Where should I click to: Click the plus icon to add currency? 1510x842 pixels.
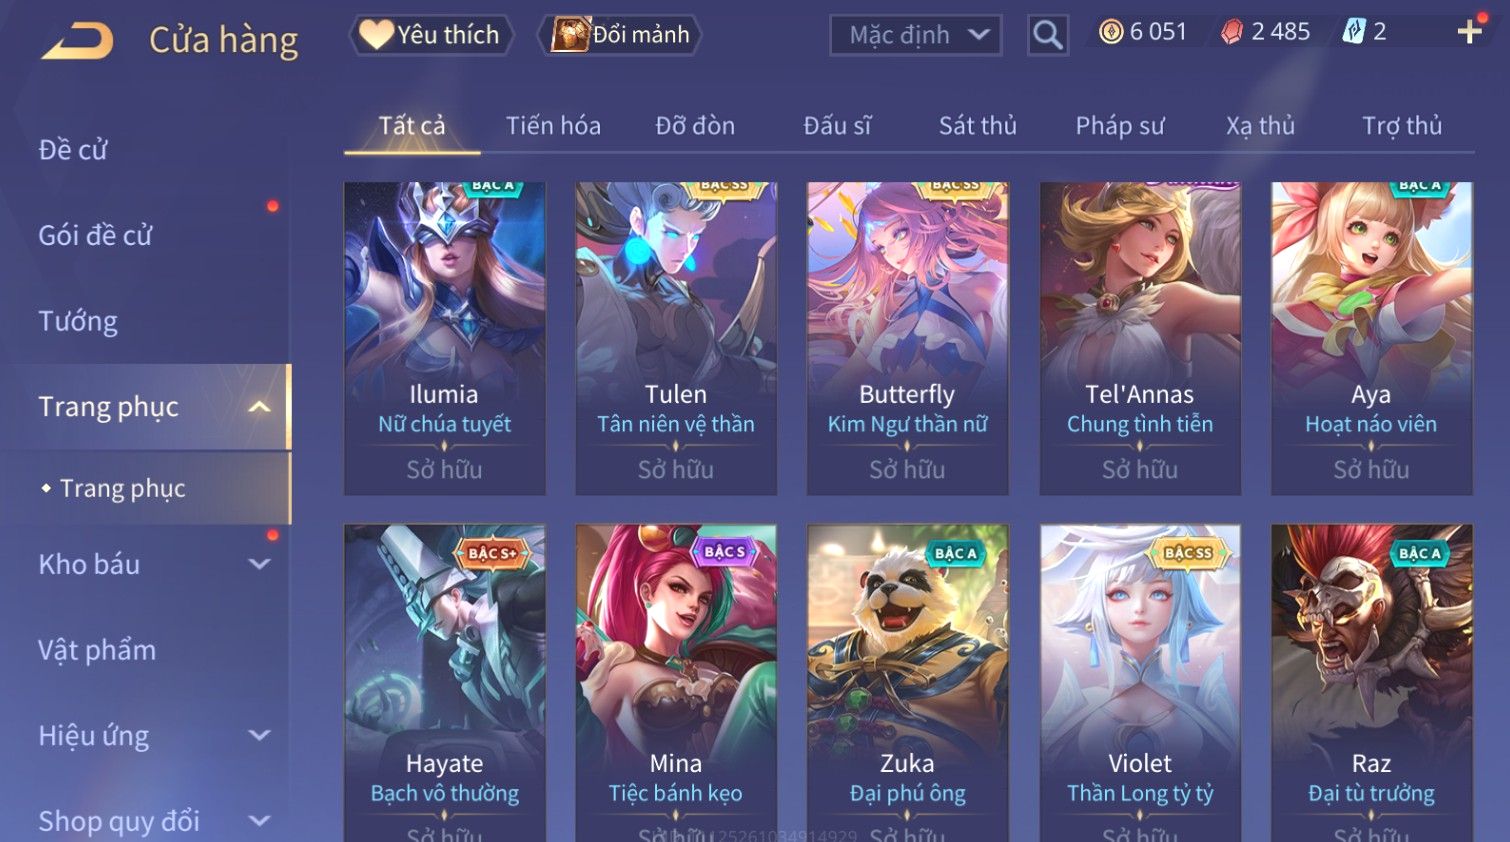1469,33
